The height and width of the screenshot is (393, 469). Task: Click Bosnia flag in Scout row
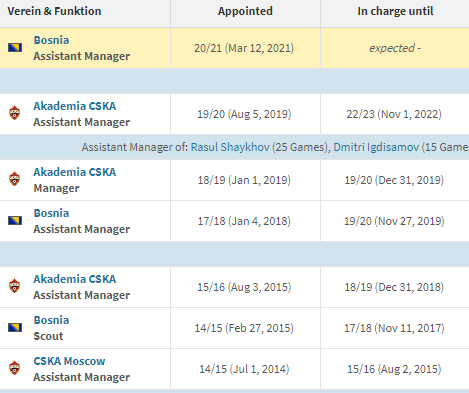pos(15,328)
